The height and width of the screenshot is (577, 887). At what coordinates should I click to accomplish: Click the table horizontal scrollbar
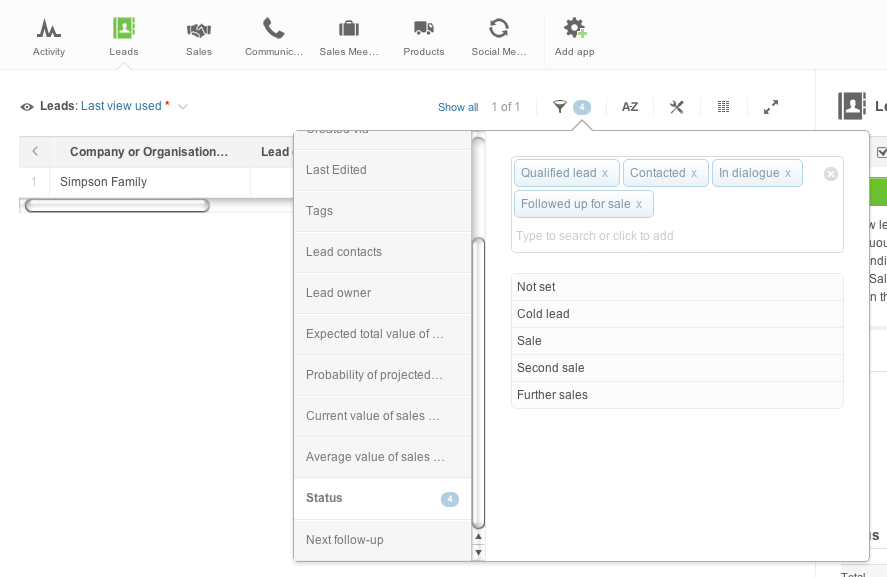[x=117, y=206]
